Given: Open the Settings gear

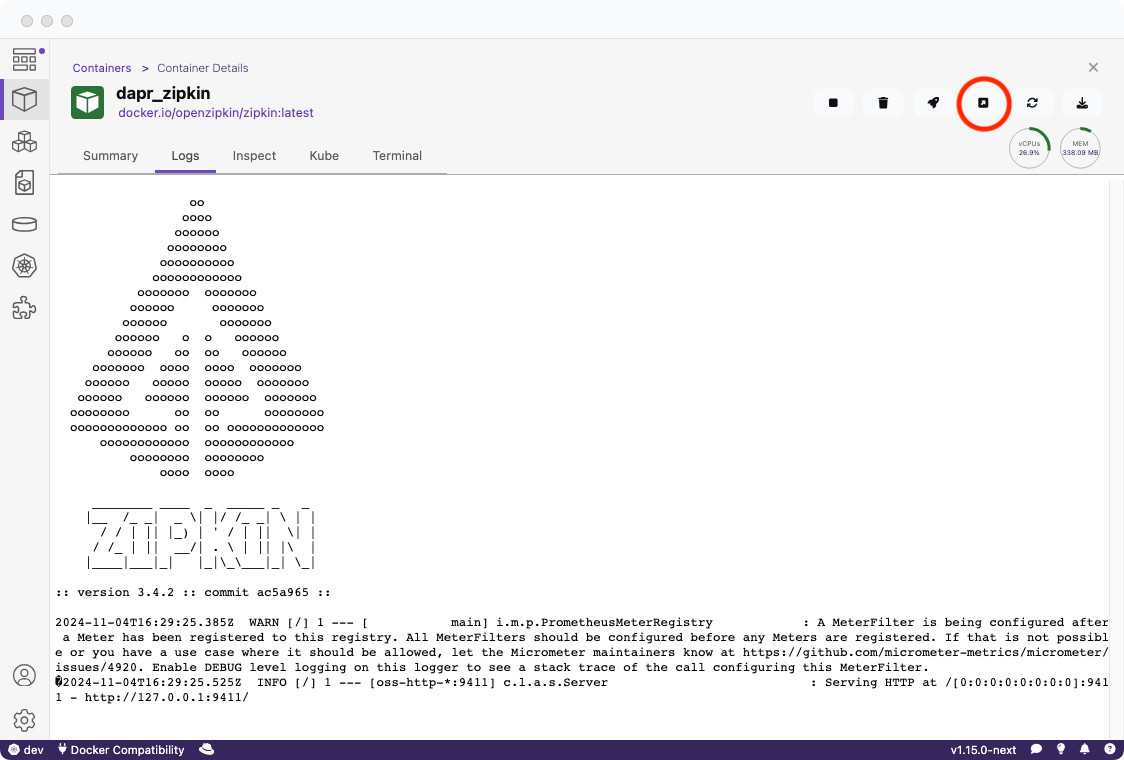Looking at the screenshot, I should pos(25,720).
